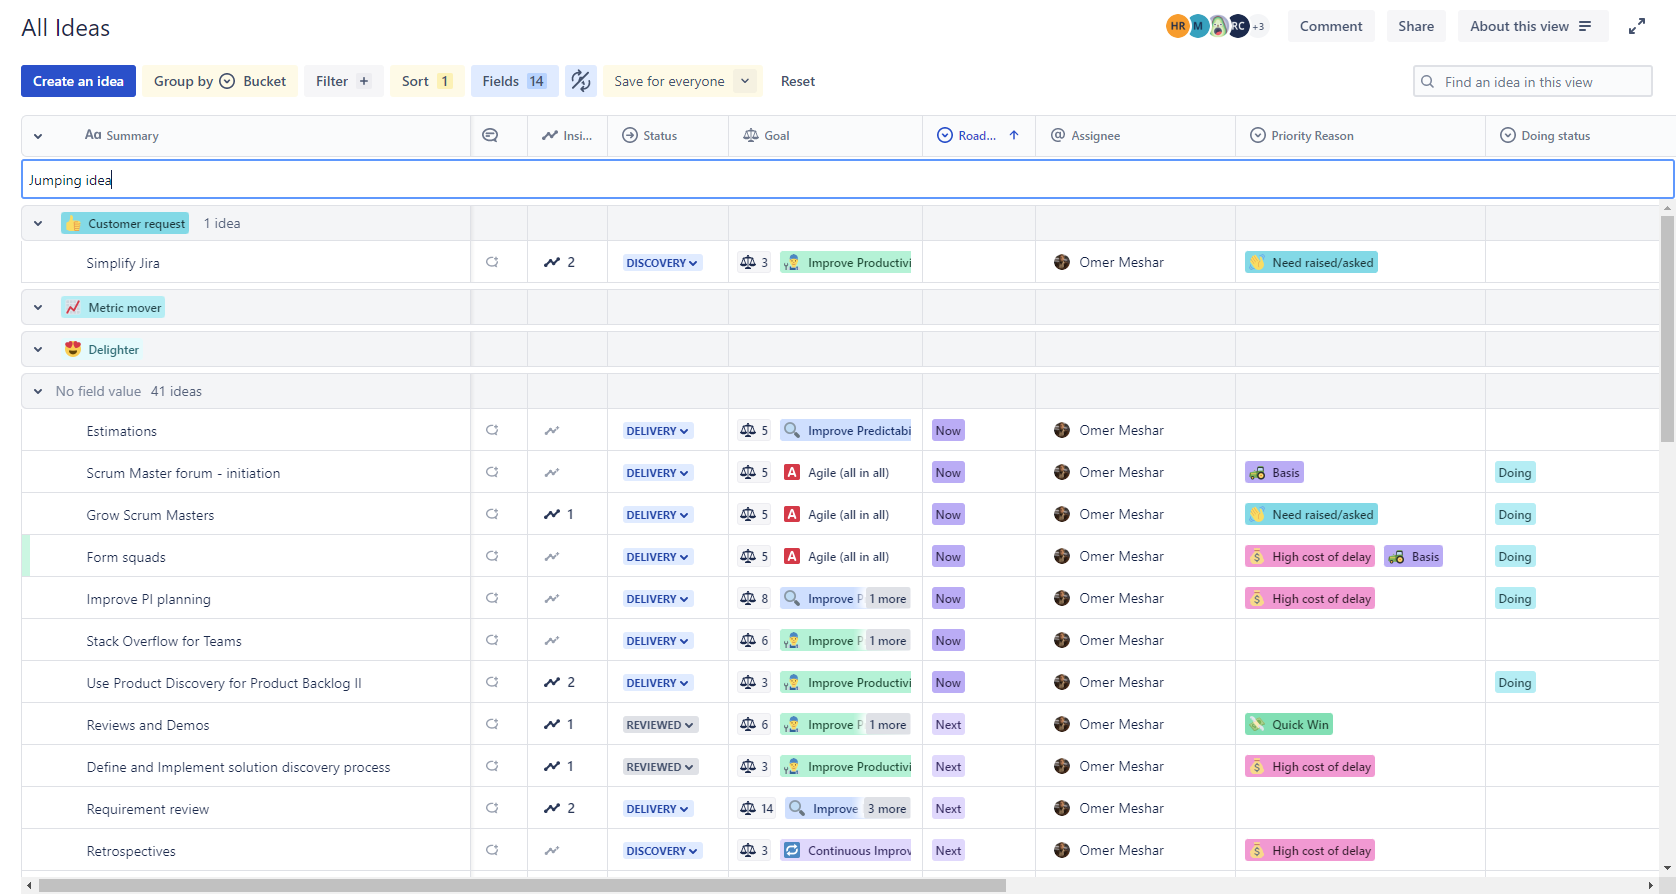Viewport: 1677px width, 894px height.
Task: Collapse the No field value group
Action: click(x=38, y=392)
